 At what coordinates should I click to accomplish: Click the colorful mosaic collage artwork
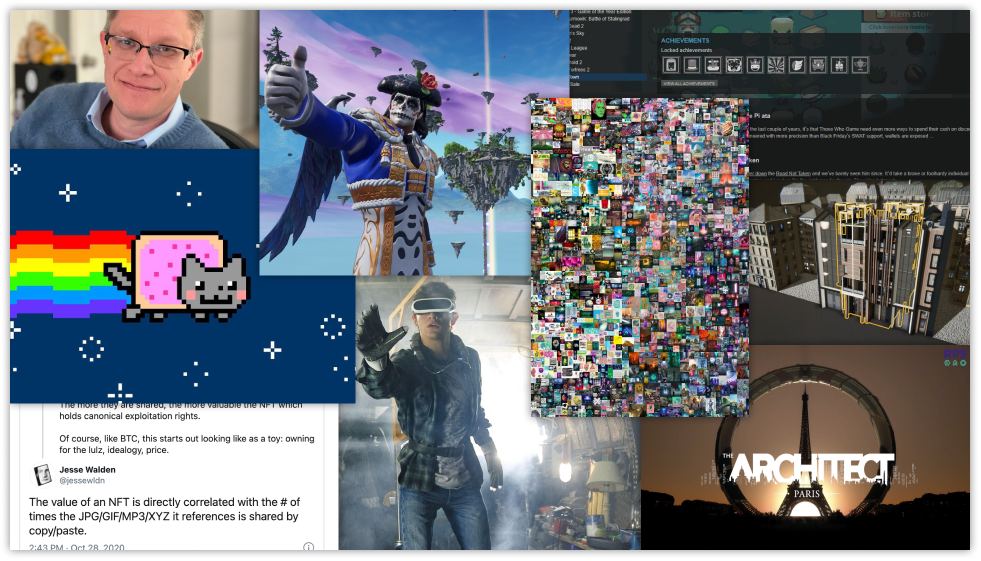(639, 258)
